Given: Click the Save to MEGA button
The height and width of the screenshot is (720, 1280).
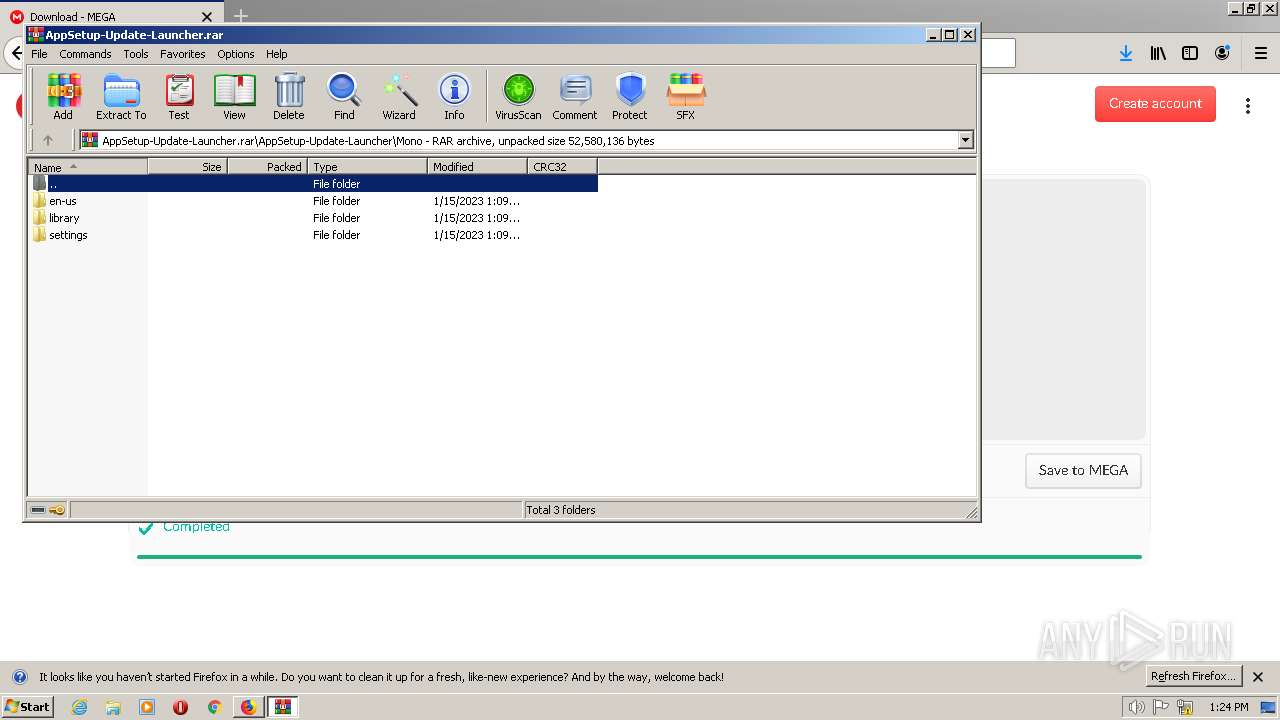Looking at the screenshot, I should click(1083, 470).
